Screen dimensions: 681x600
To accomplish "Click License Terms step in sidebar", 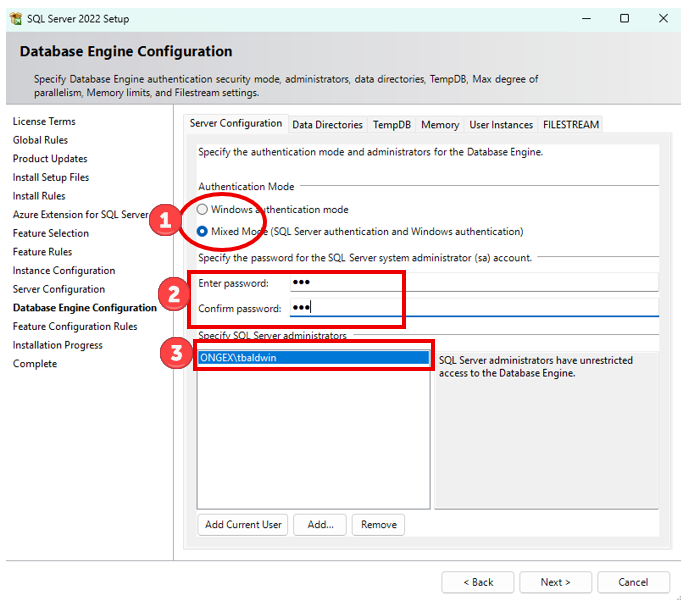I will 44,121.
